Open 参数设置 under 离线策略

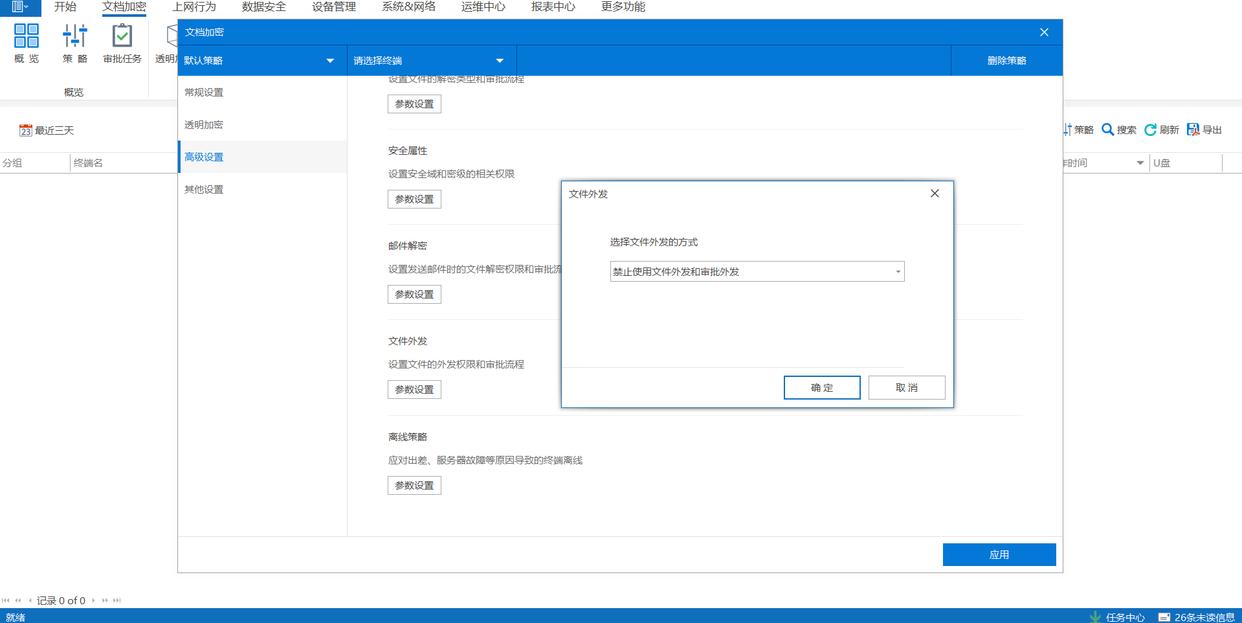pos(414,485)
